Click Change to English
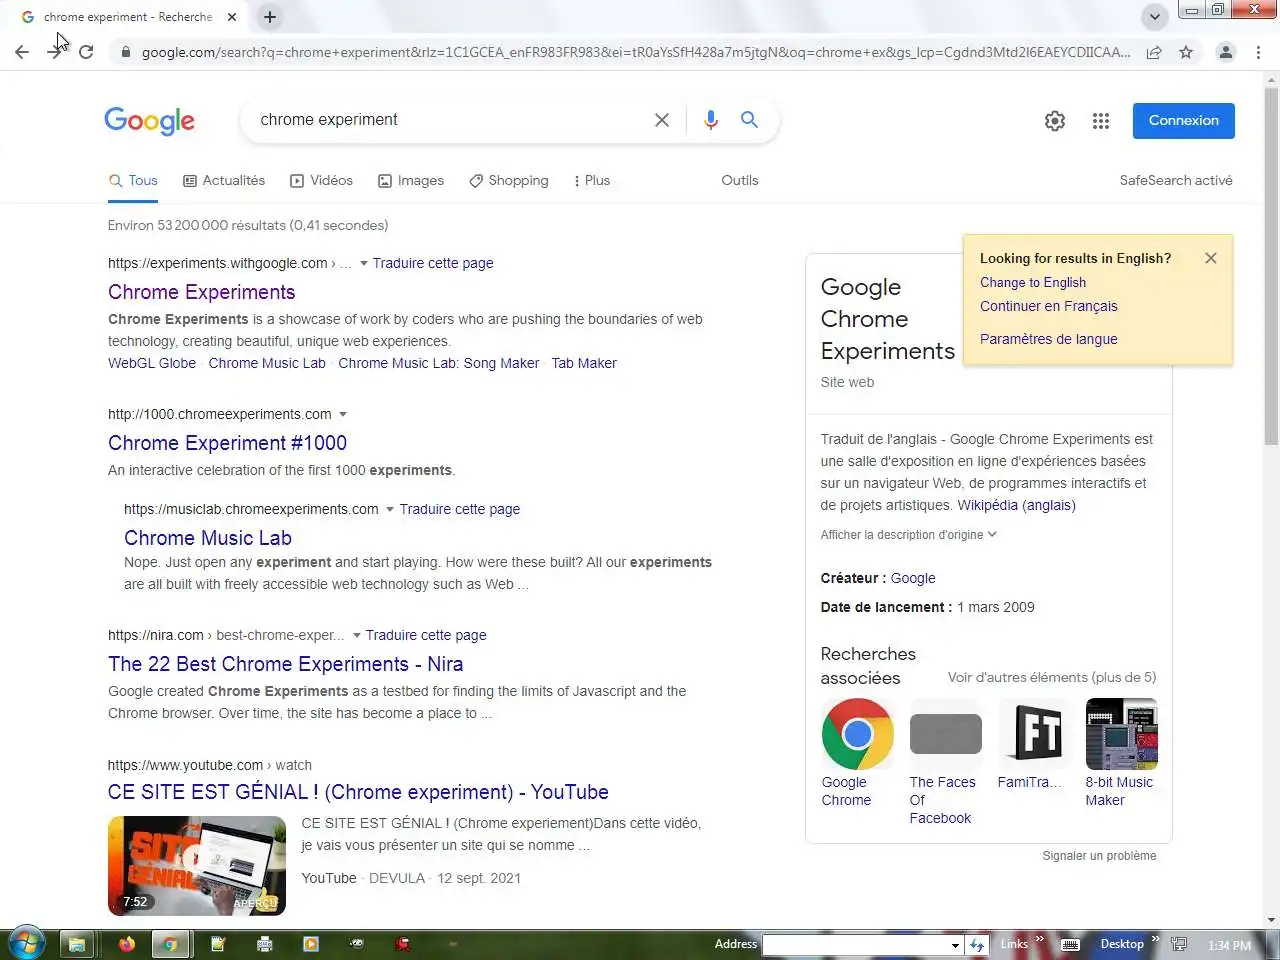This screenshot has width=1280, height=960. tap(1033, 283)
